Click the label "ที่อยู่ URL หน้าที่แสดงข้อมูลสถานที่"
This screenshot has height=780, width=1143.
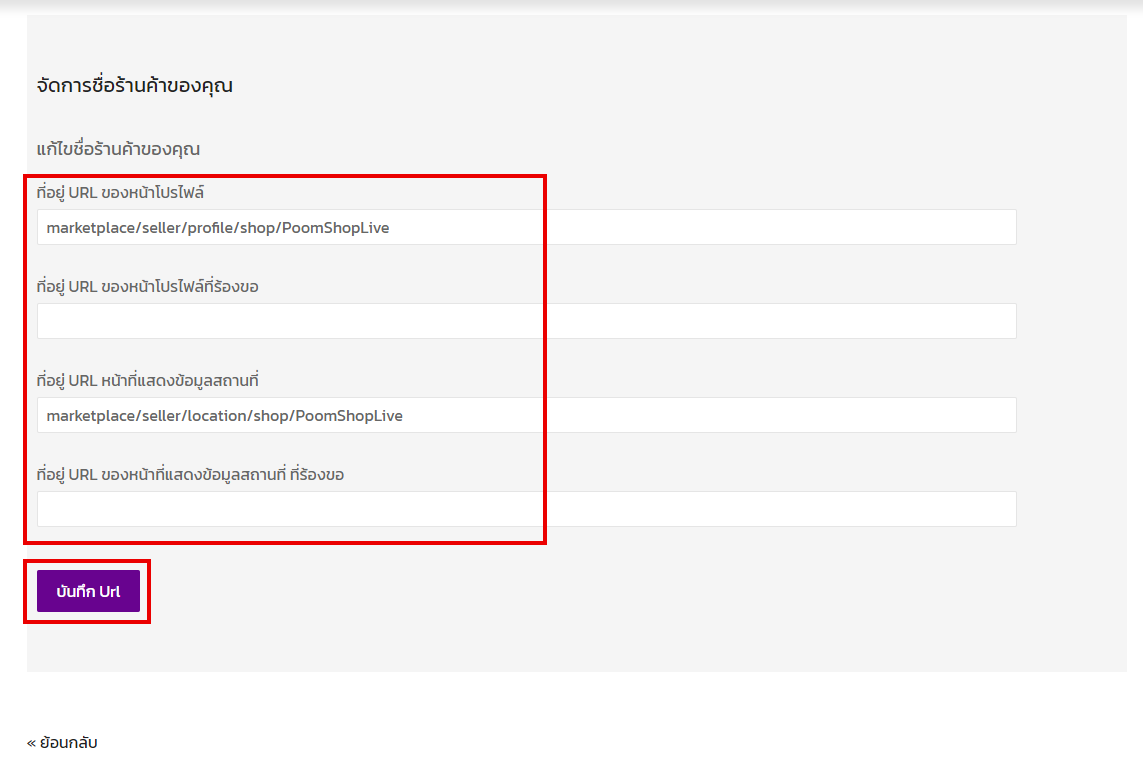pyautogui.click(x=148, y=381)
